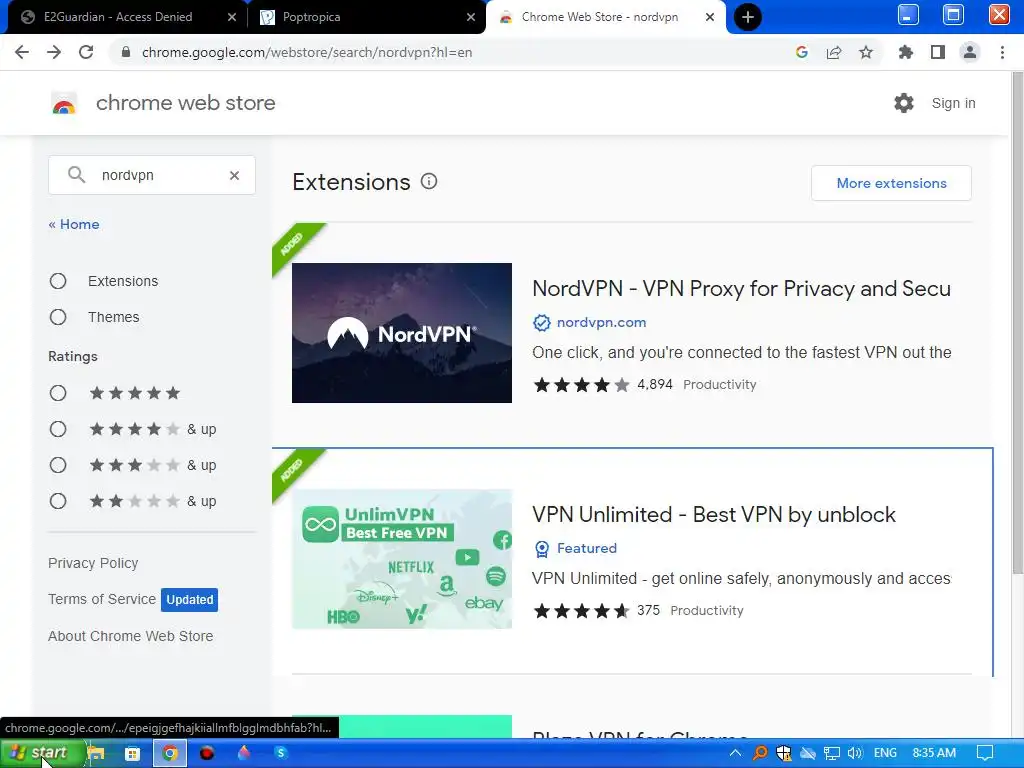Open the Skype taskbar icon
Viewport: 1024px width, 768px height.
pos(281,753)
